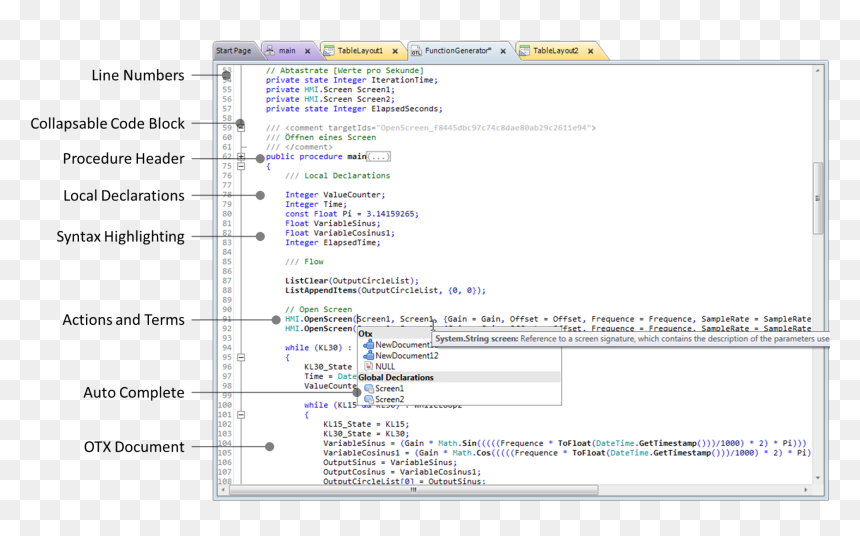Click the Screen1 icon in Global Declarations
The image size is (860, 536).
click(369, 388)
